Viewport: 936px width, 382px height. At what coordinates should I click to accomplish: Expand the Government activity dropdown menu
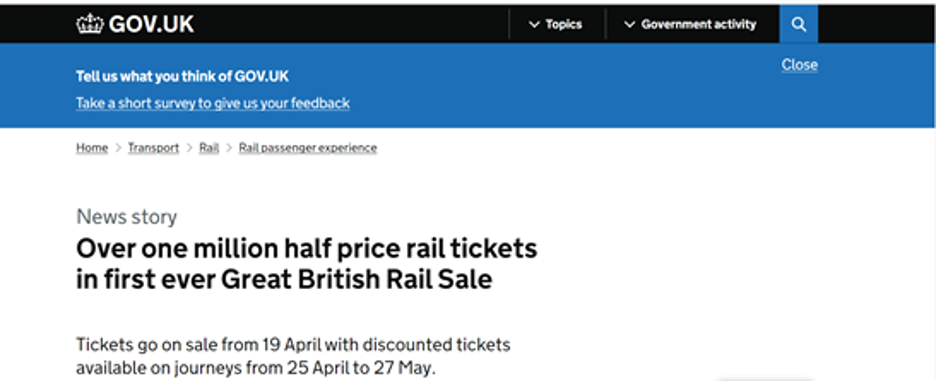pyautogui.click(x=690, y=24)
